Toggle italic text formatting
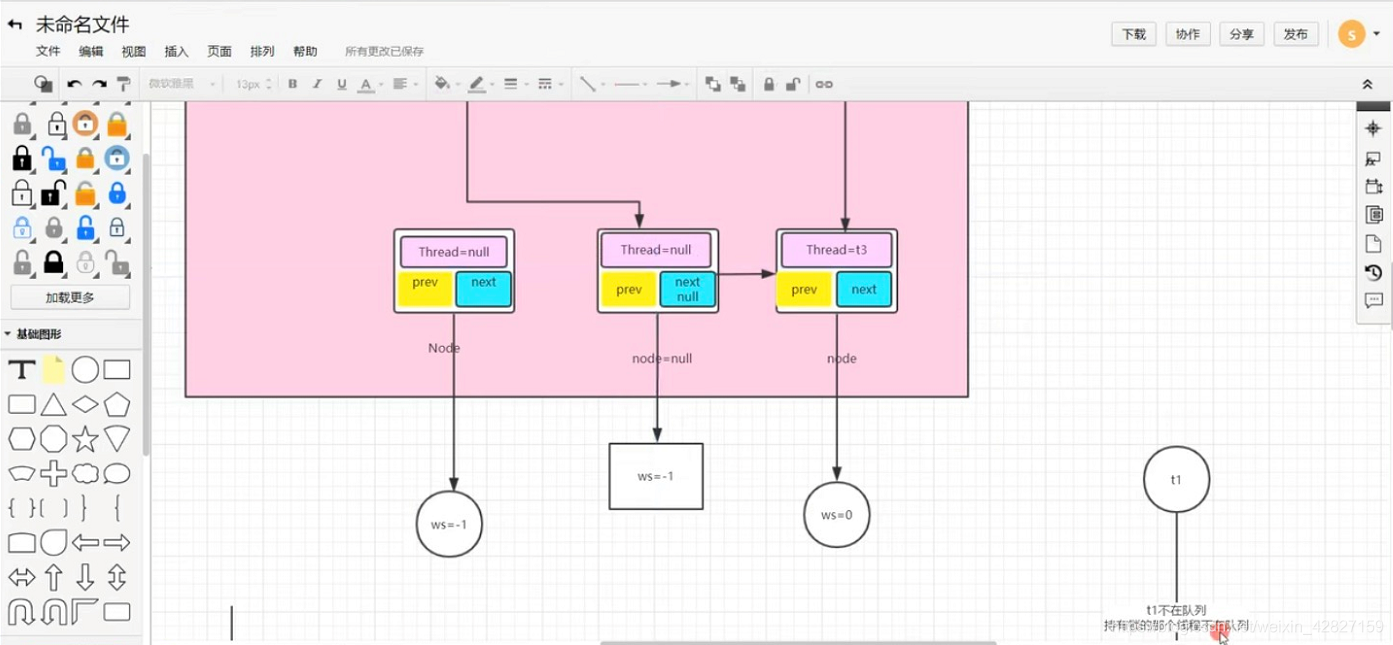The image size is (1393, 645). tap(317, 84)
